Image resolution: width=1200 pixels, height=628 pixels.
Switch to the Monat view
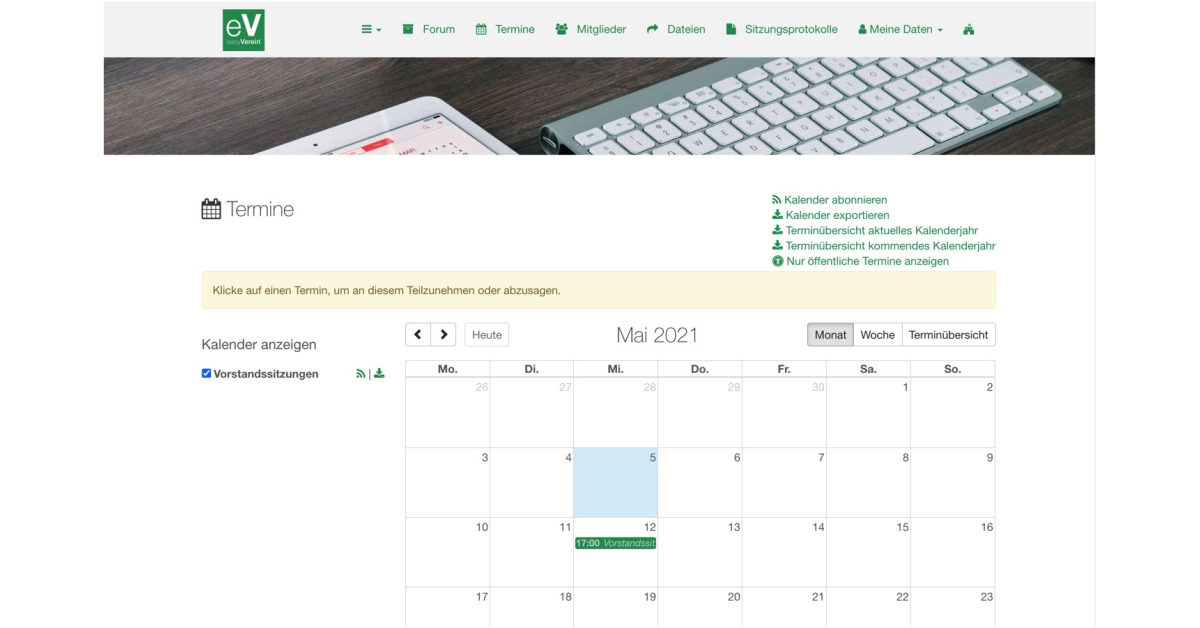(x=830, y=335)
